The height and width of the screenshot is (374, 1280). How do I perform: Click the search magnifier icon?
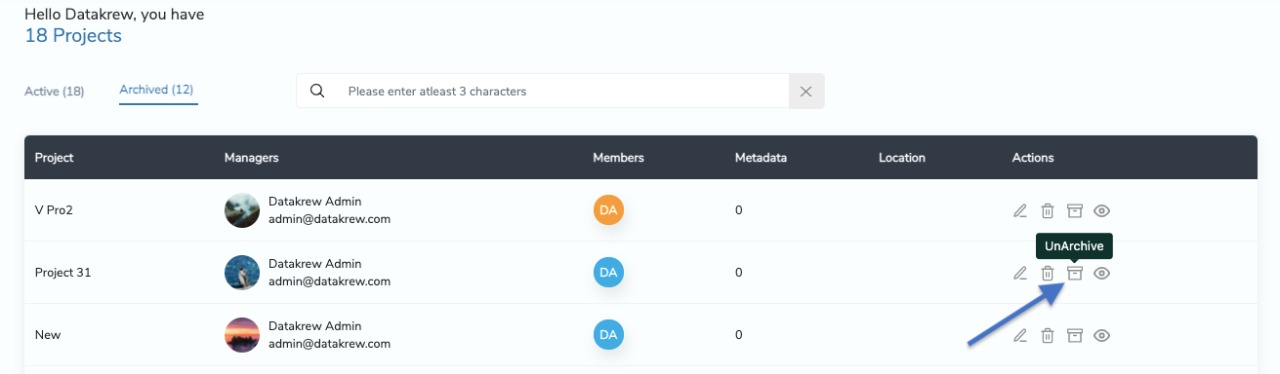(317, 91)
